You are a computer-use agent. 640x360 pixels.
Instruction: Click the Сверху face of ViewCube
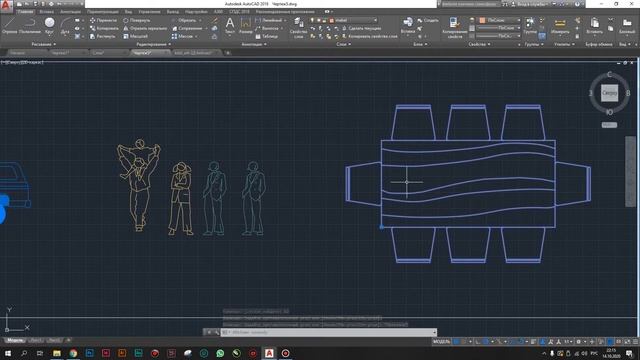pyautogui.click(x=609, y=93)
